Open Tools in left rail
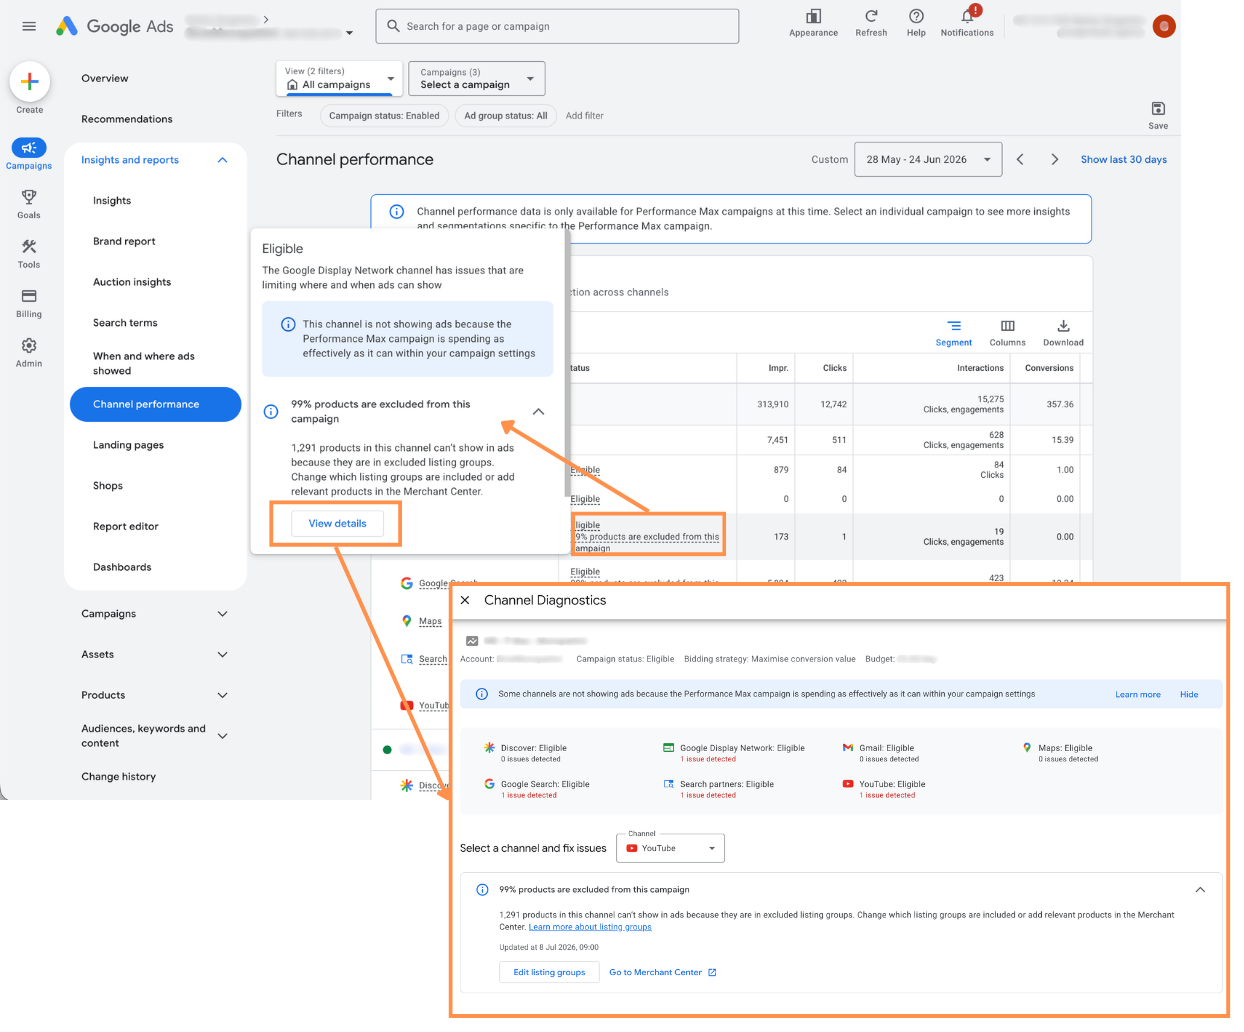This screenshot has width=1244, height=1032. (29, 254)
